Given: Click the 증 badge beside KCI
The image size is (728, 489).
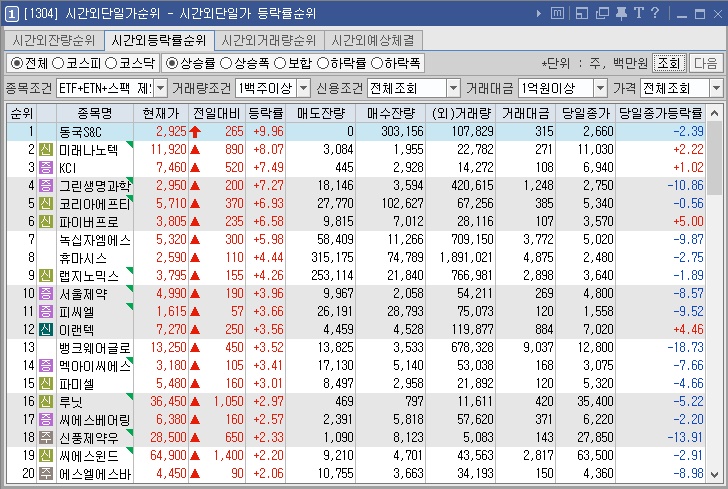Looking at the screenshot, I should [46, 167].
